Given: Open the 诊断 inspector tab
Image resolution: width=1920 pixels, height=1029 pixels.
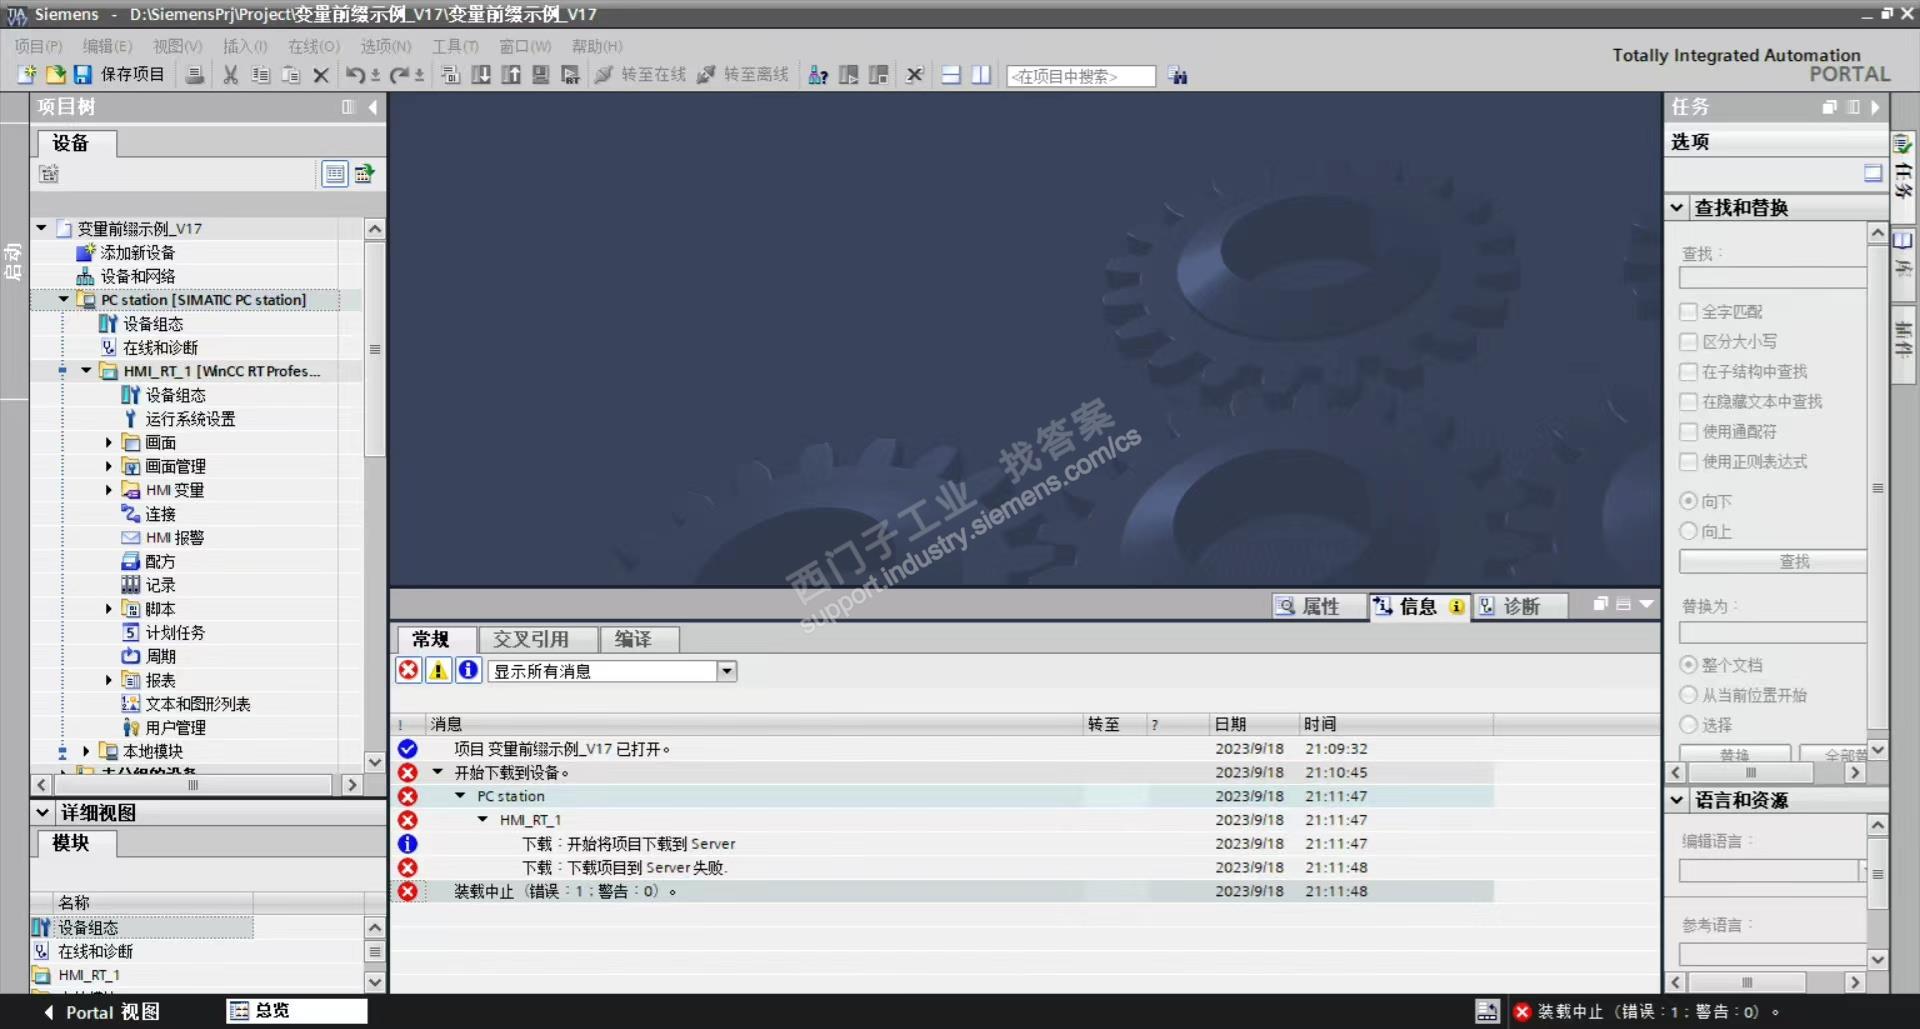Looking at the screenshot, I should pyautogui.click(x=1521, y=606).
